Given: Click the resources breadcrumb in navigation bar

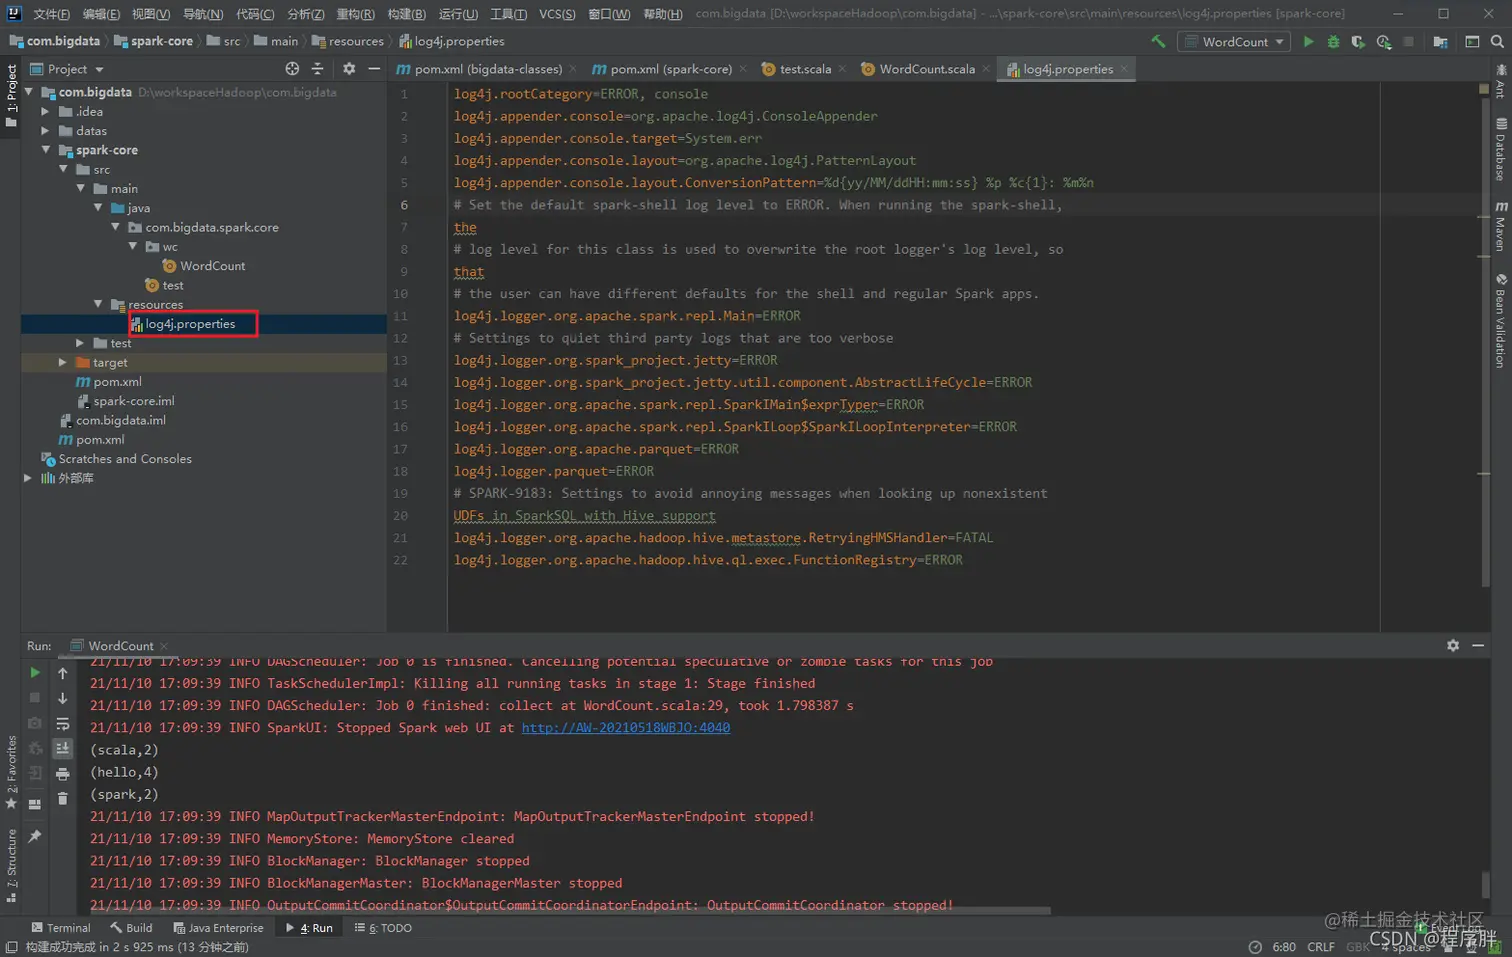Looking at the screenshot, I should (x=347, y=41).
